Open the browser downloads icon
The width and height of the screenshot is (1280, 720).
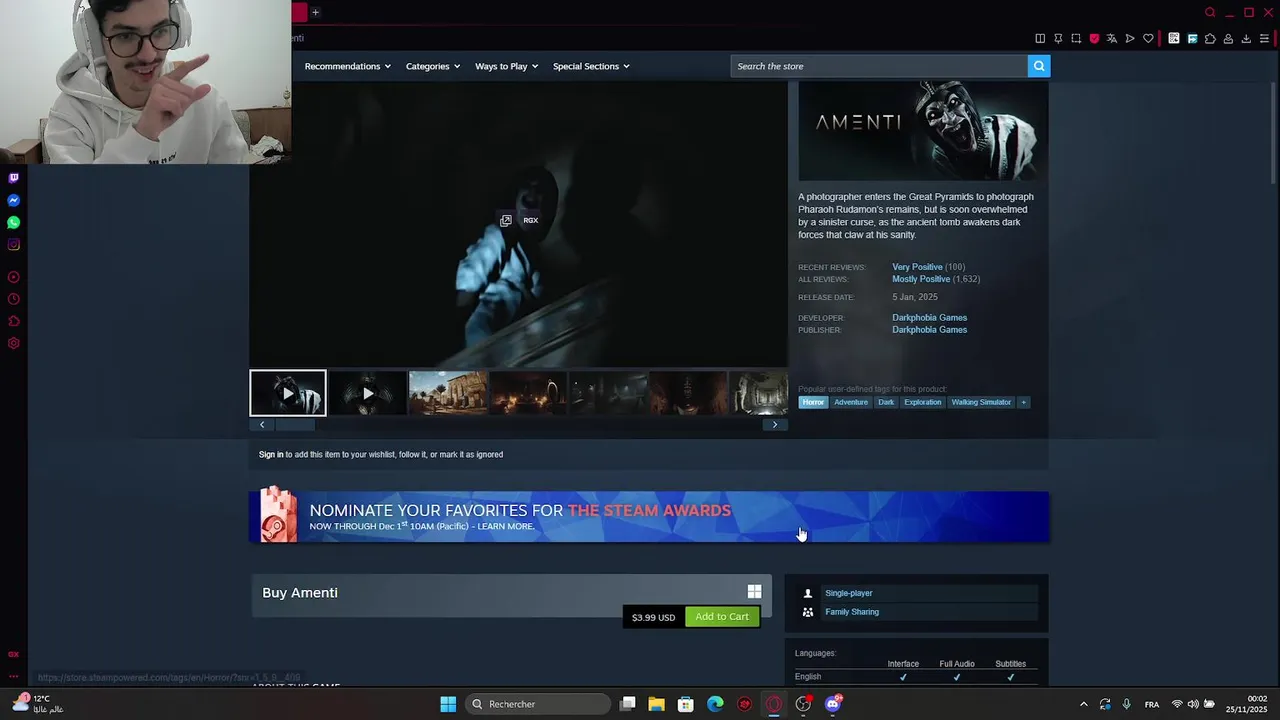coord(1246,38)
